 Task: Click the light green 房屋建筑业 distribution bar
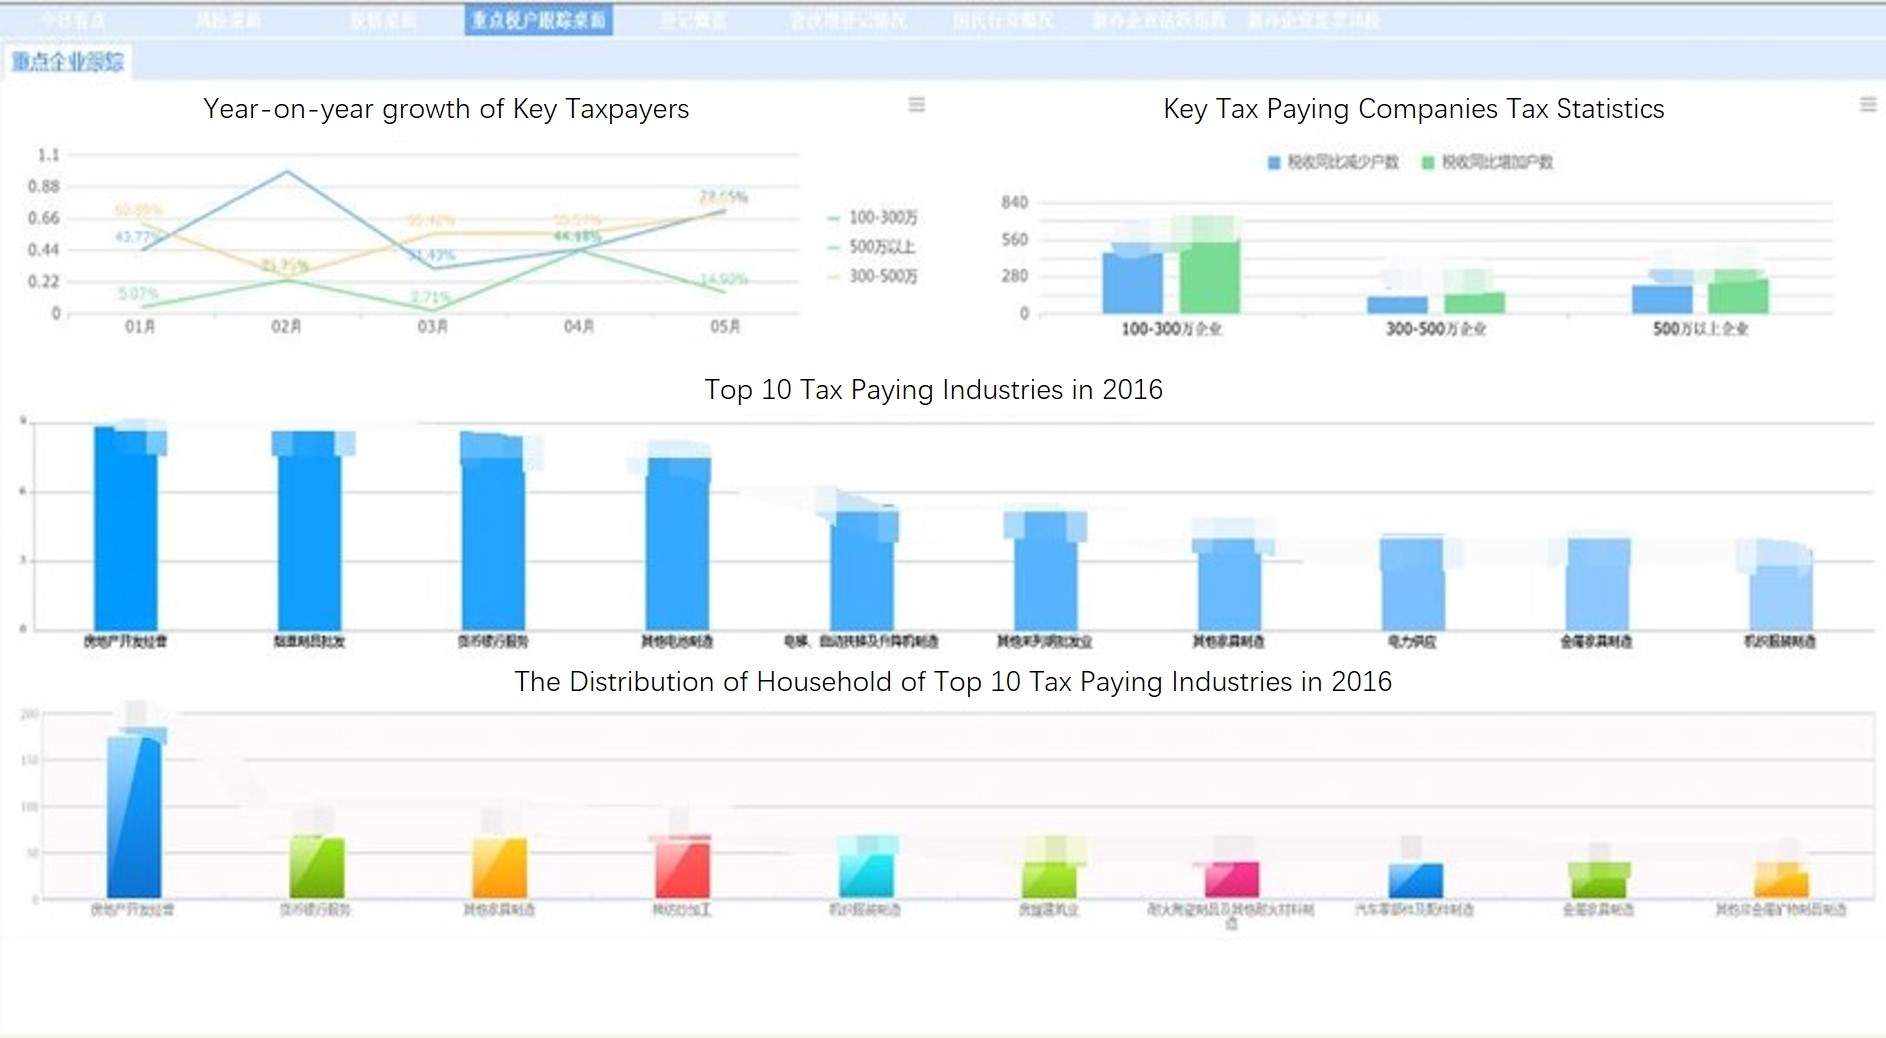(x=1049, y=880)
